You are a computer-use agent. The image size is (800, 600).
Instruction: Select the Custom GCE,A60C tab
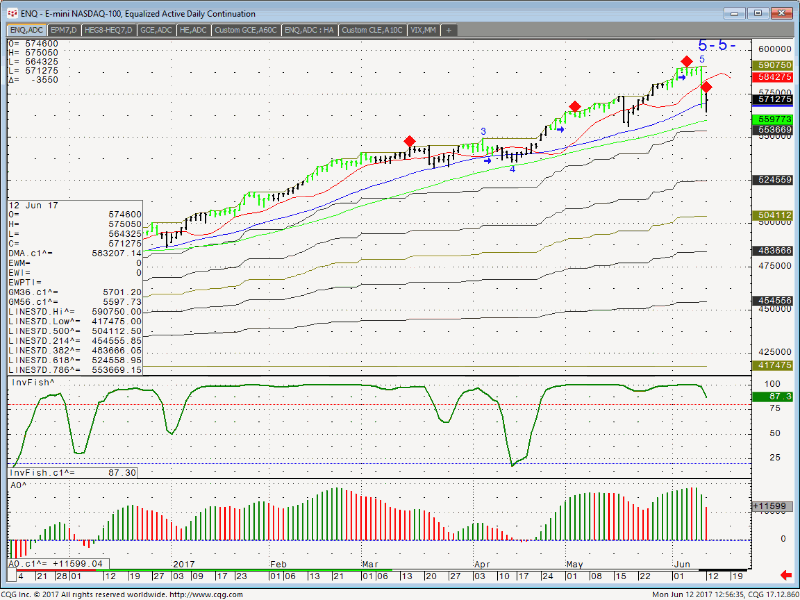[x=245, y=31]
